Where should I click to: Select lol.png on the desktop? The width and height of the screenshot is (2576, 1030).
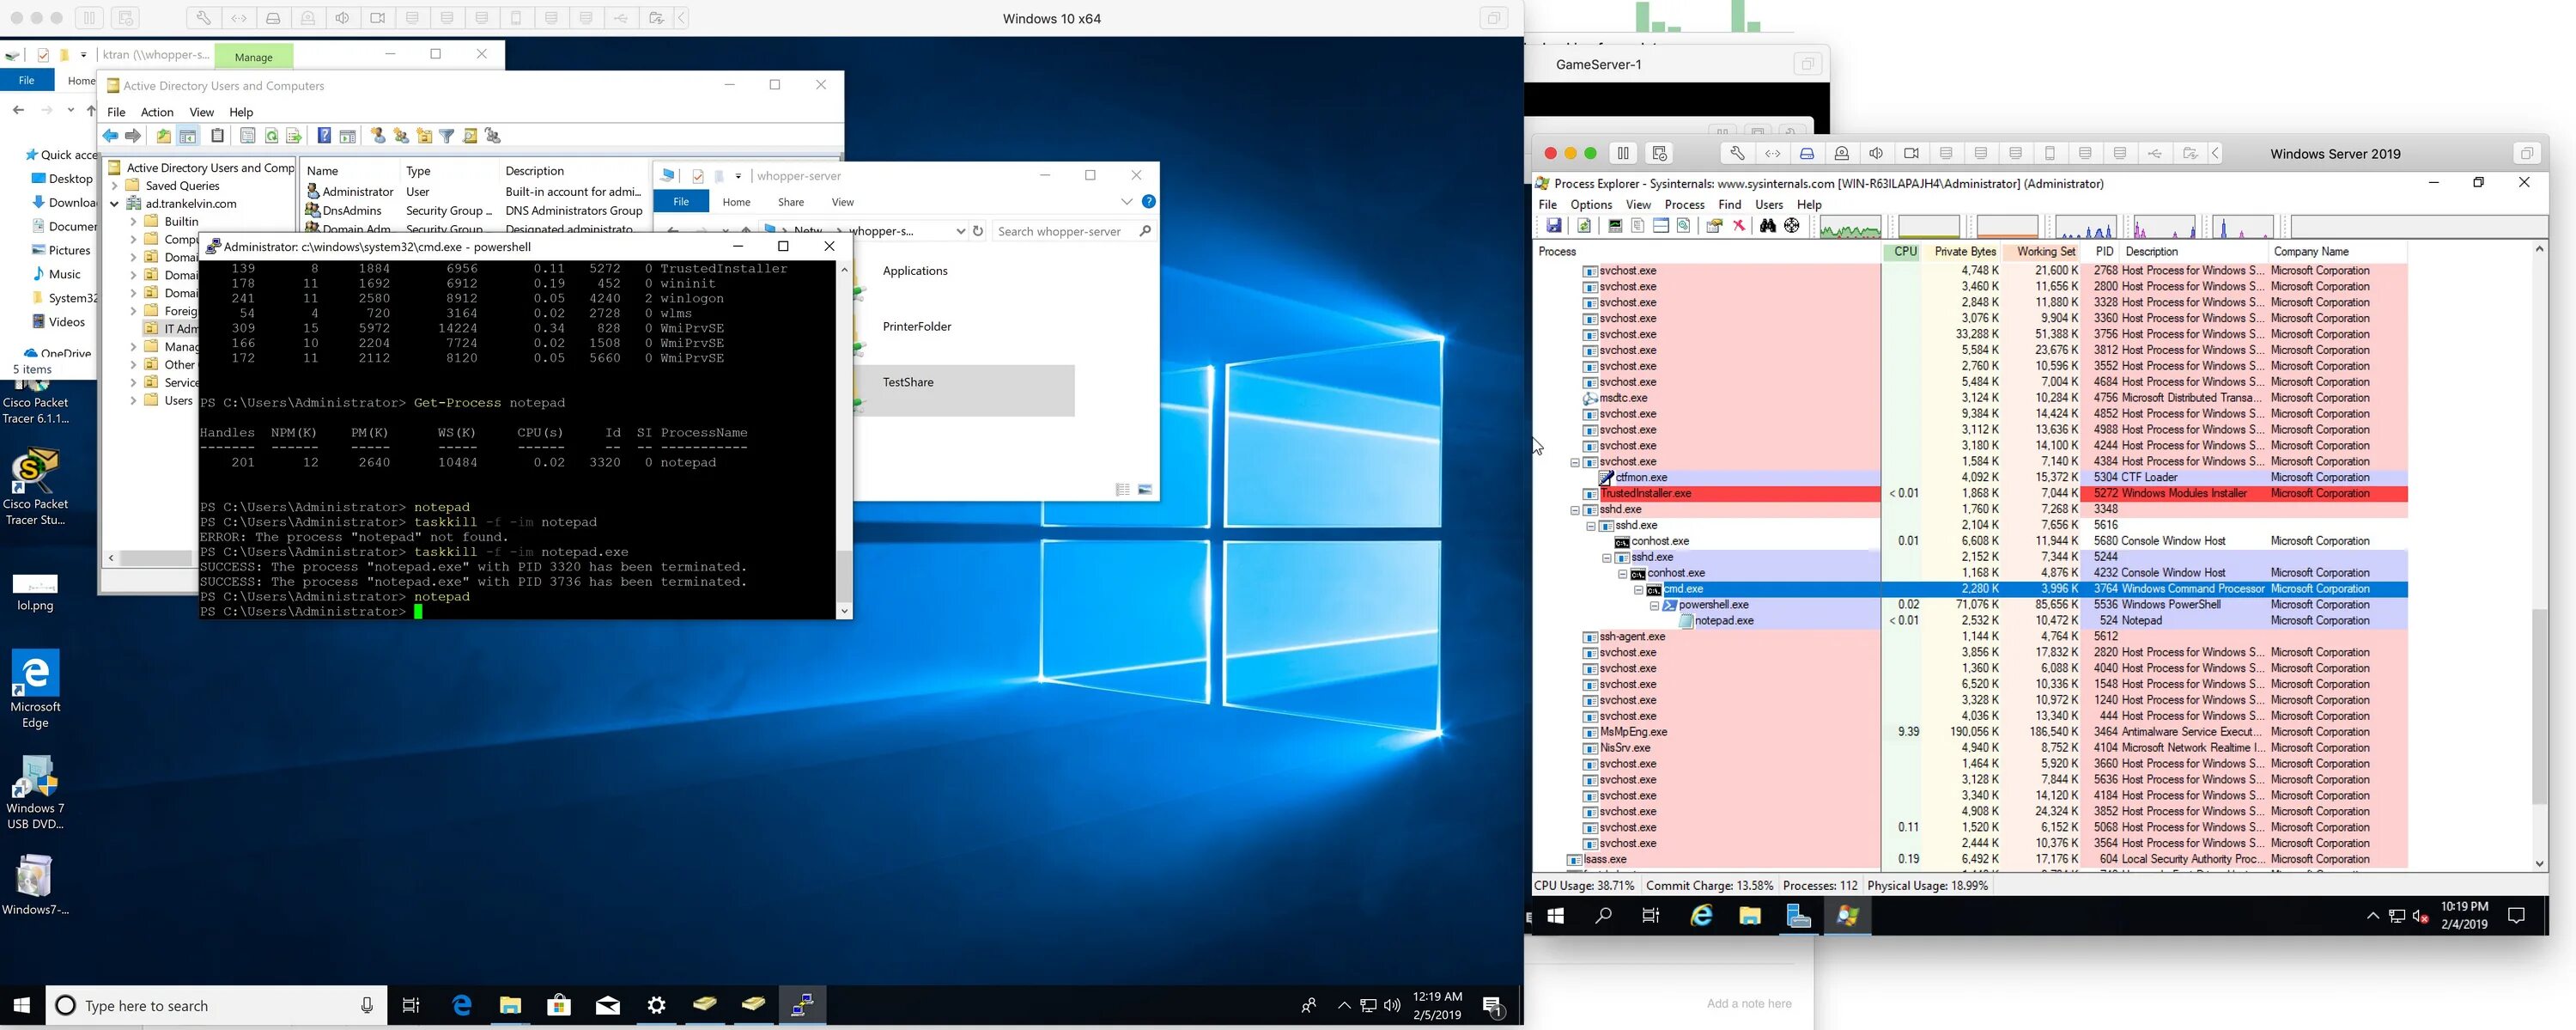(35, 593)
